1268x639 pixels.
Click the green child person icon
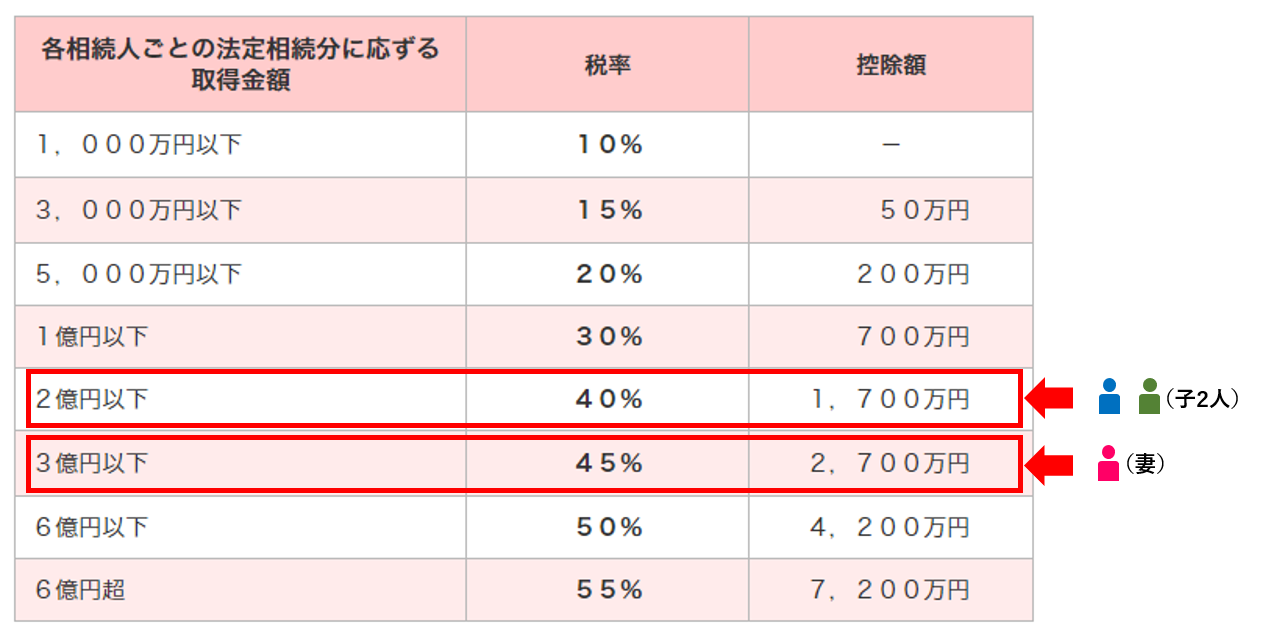tap(1149, 397)
